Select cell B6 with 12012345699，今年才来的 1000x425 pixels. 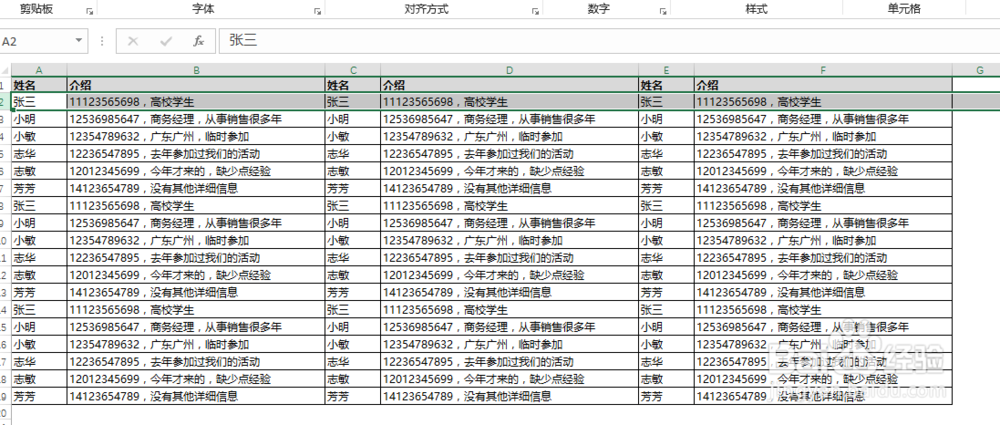[x=196, y=171]
